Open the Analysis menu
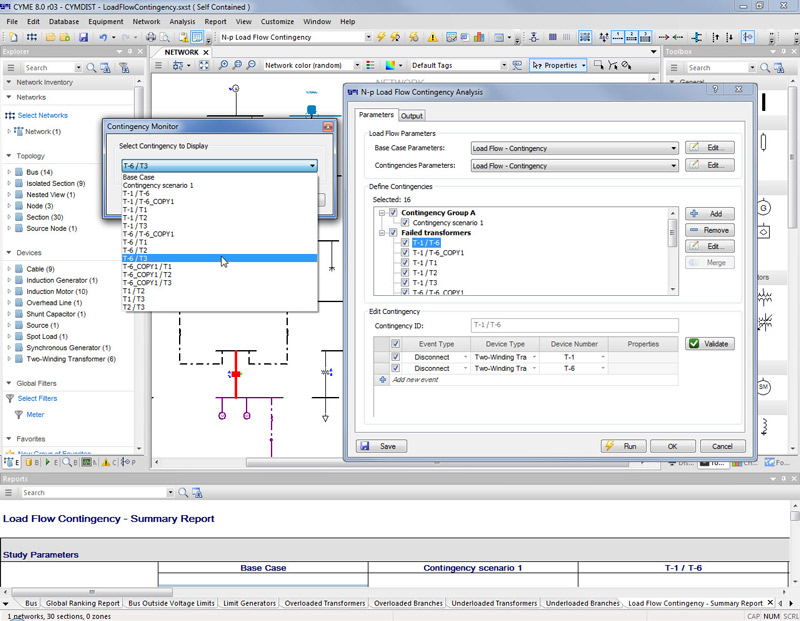800x621 pixels. click(182, 21)
